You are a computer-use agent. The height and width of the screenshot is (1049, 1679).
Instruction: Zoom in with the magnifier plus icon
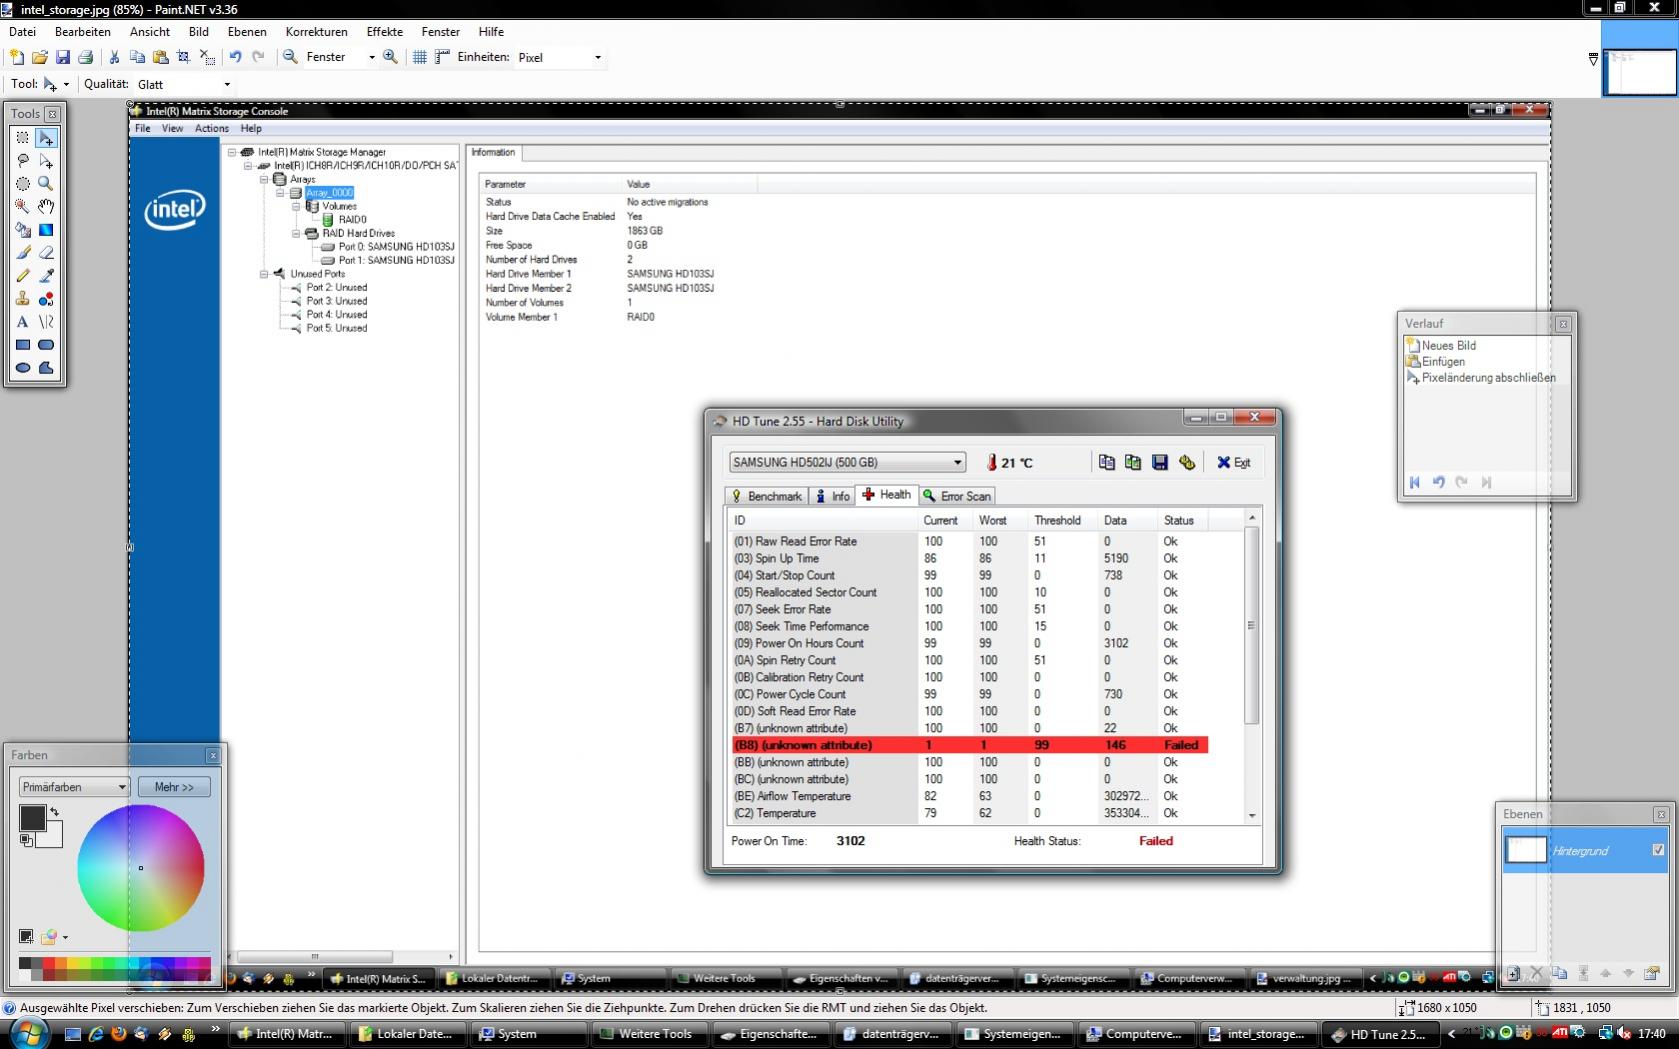click(391, 57)
